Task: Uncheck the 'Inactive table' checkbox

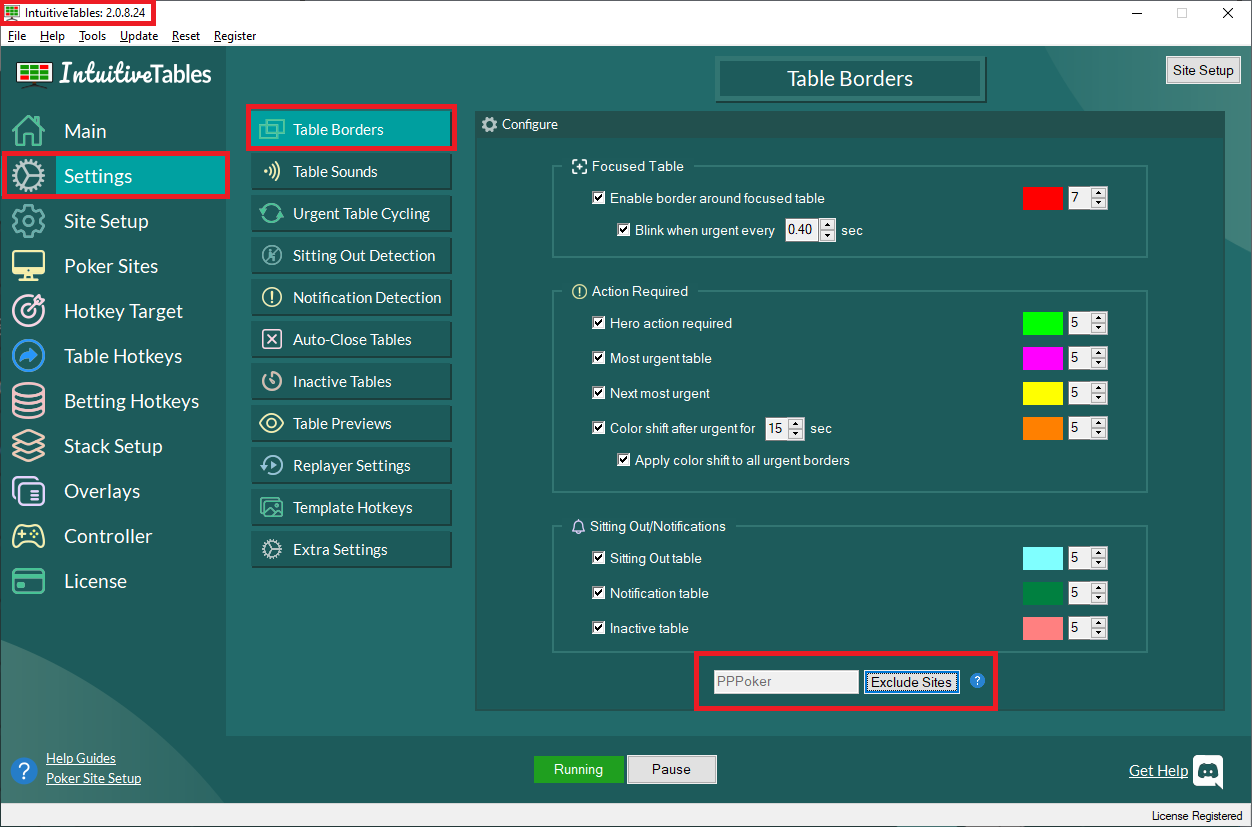Action: tap(598, 628)
